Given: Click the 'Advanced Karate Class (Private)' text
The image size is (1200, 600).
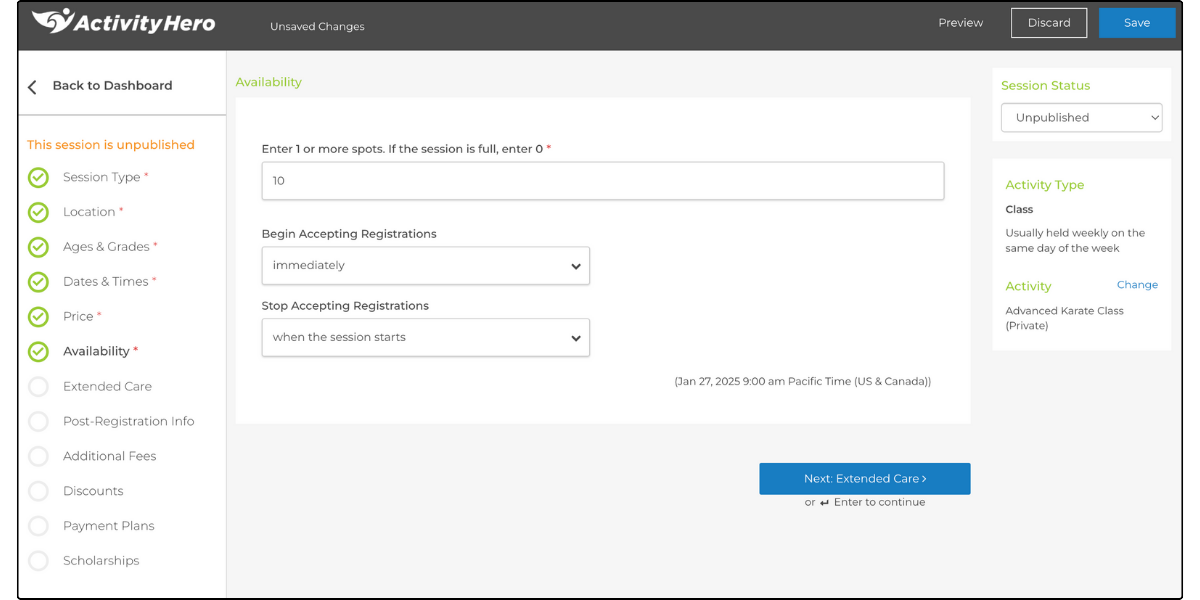Looking at the screenshot, I should 1065,318.
